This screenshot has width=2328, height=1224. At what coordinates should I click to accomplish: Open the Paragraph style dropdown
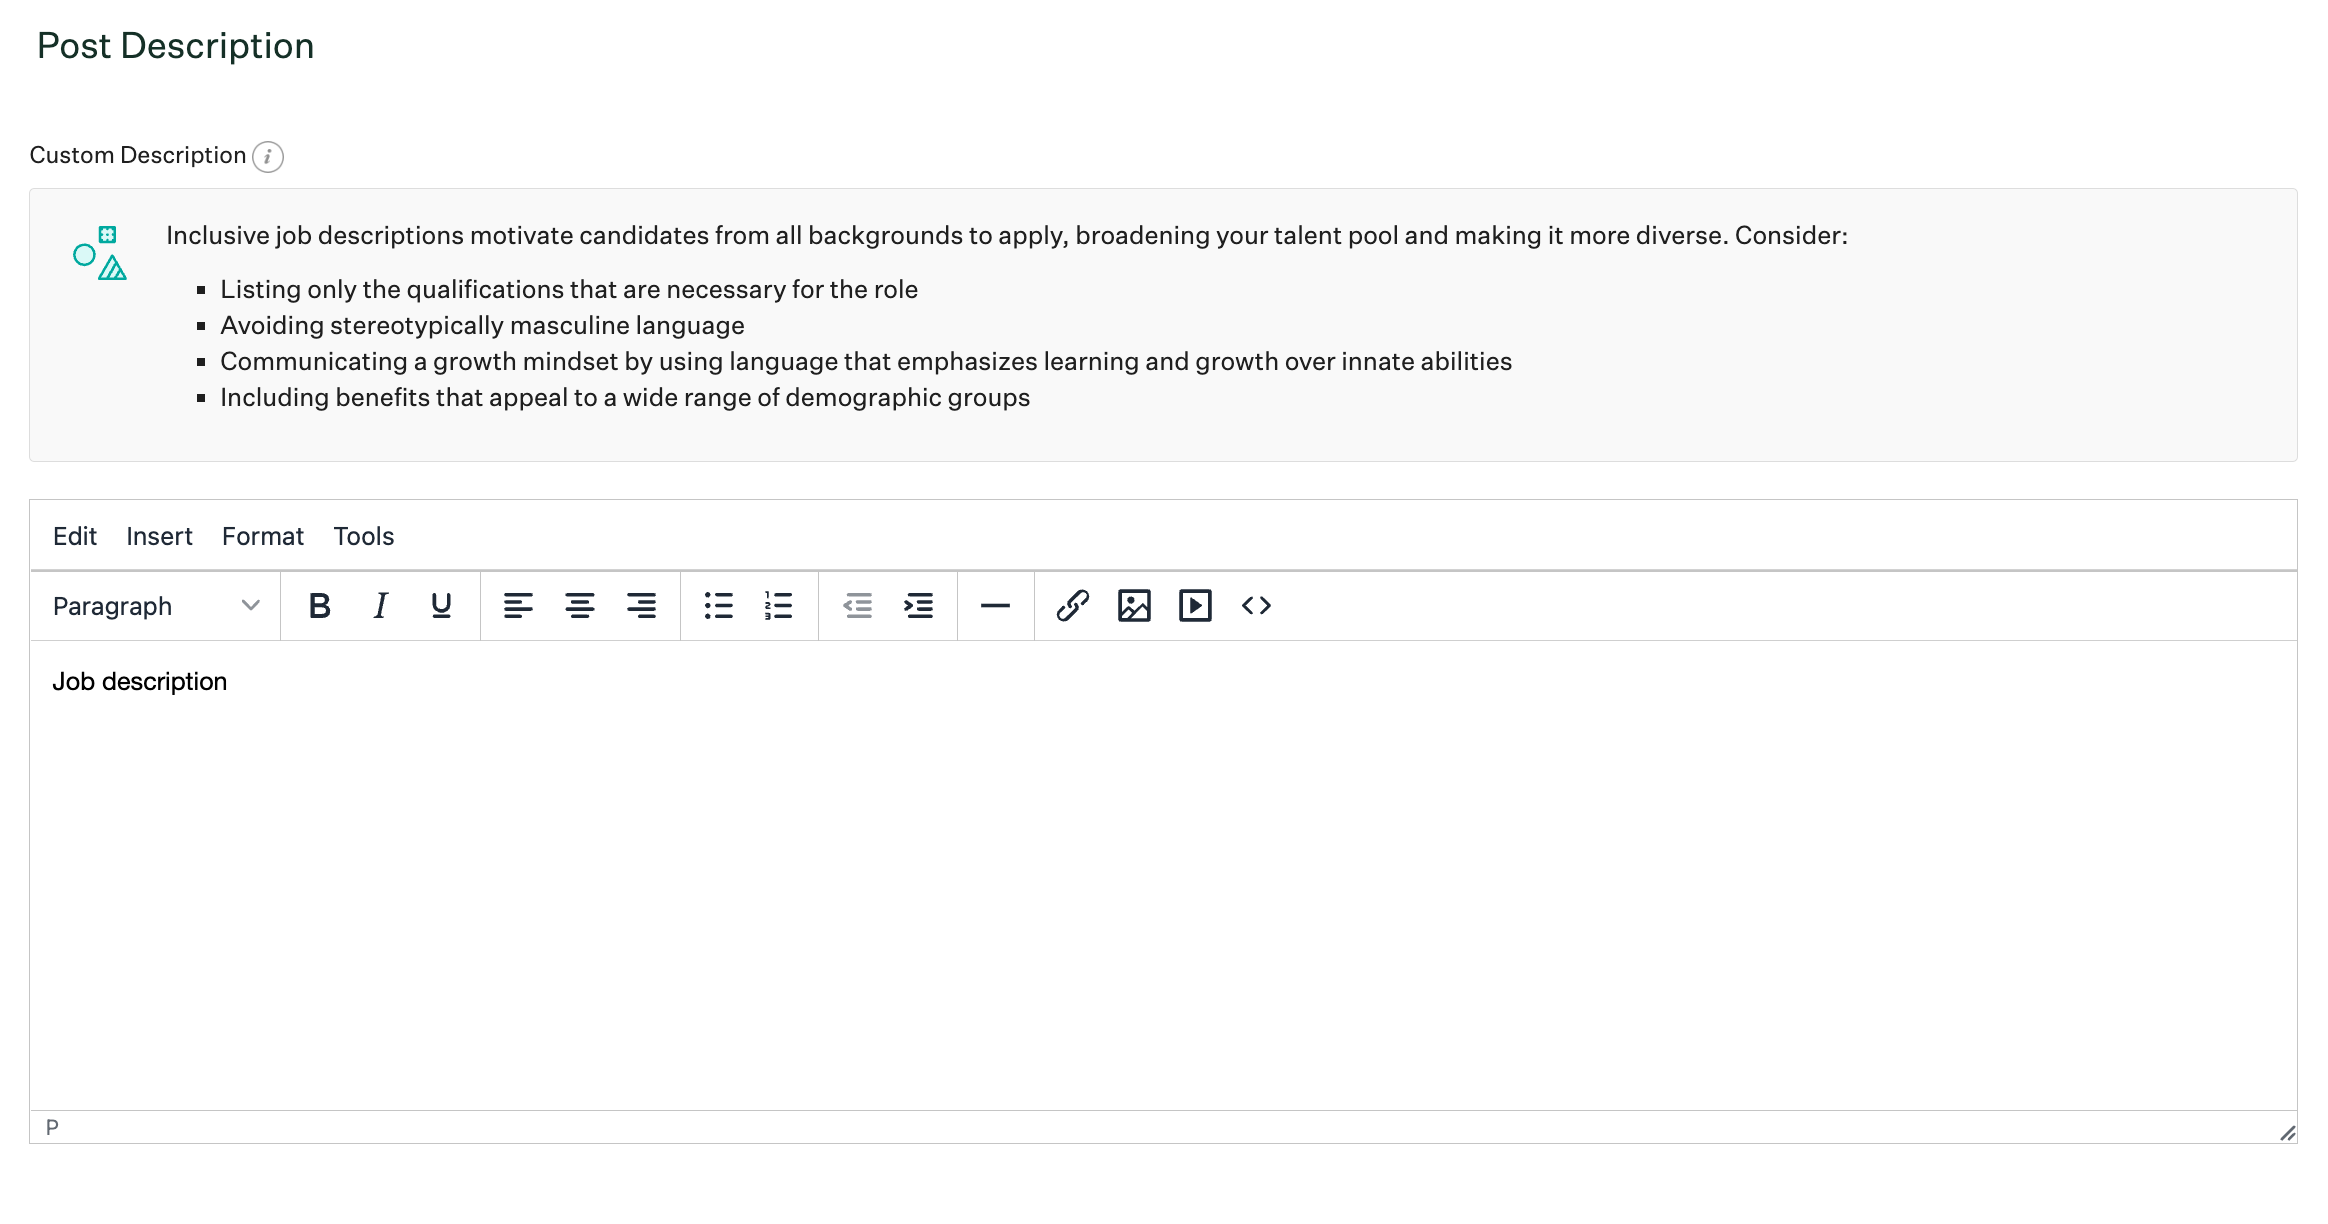tap(155, 605)
